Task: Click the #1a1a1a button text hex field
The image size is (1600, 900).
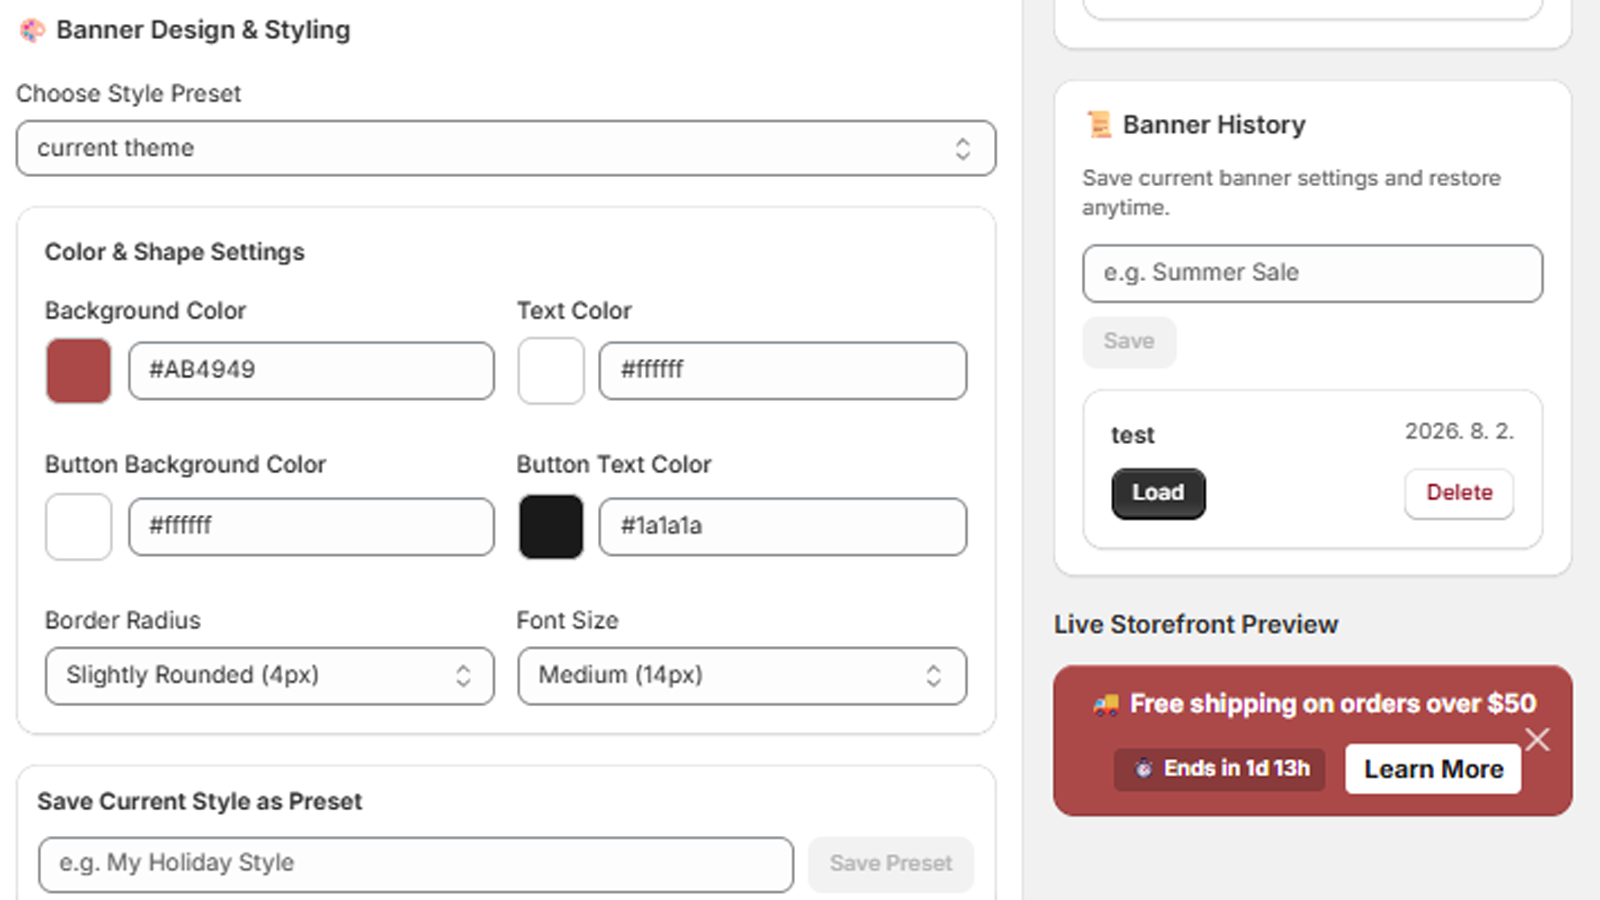Action: point(783,527)
